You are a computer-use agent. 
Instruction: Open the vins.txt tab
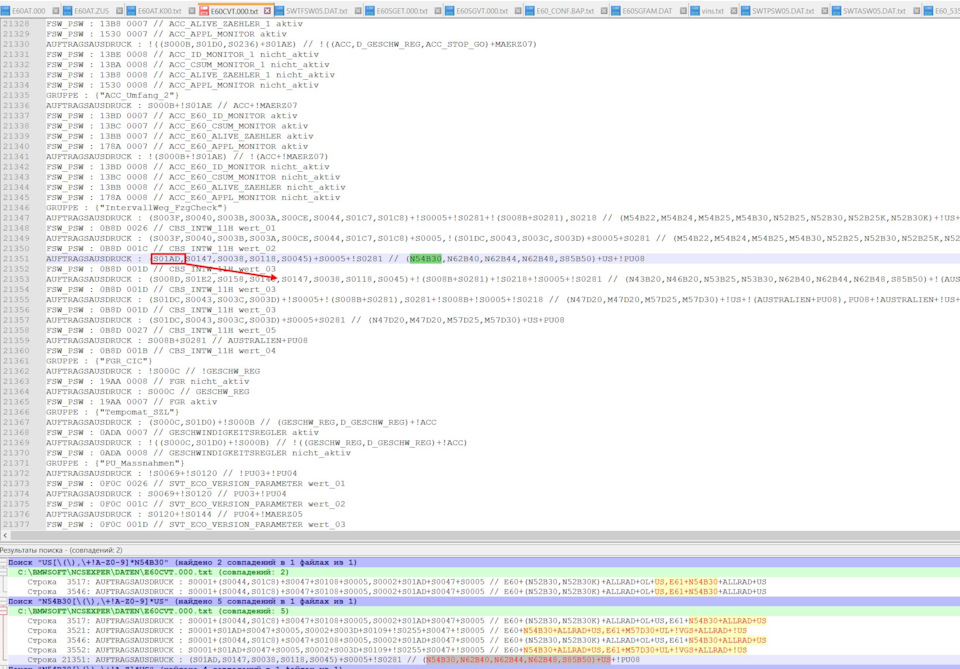coord(713,11)
